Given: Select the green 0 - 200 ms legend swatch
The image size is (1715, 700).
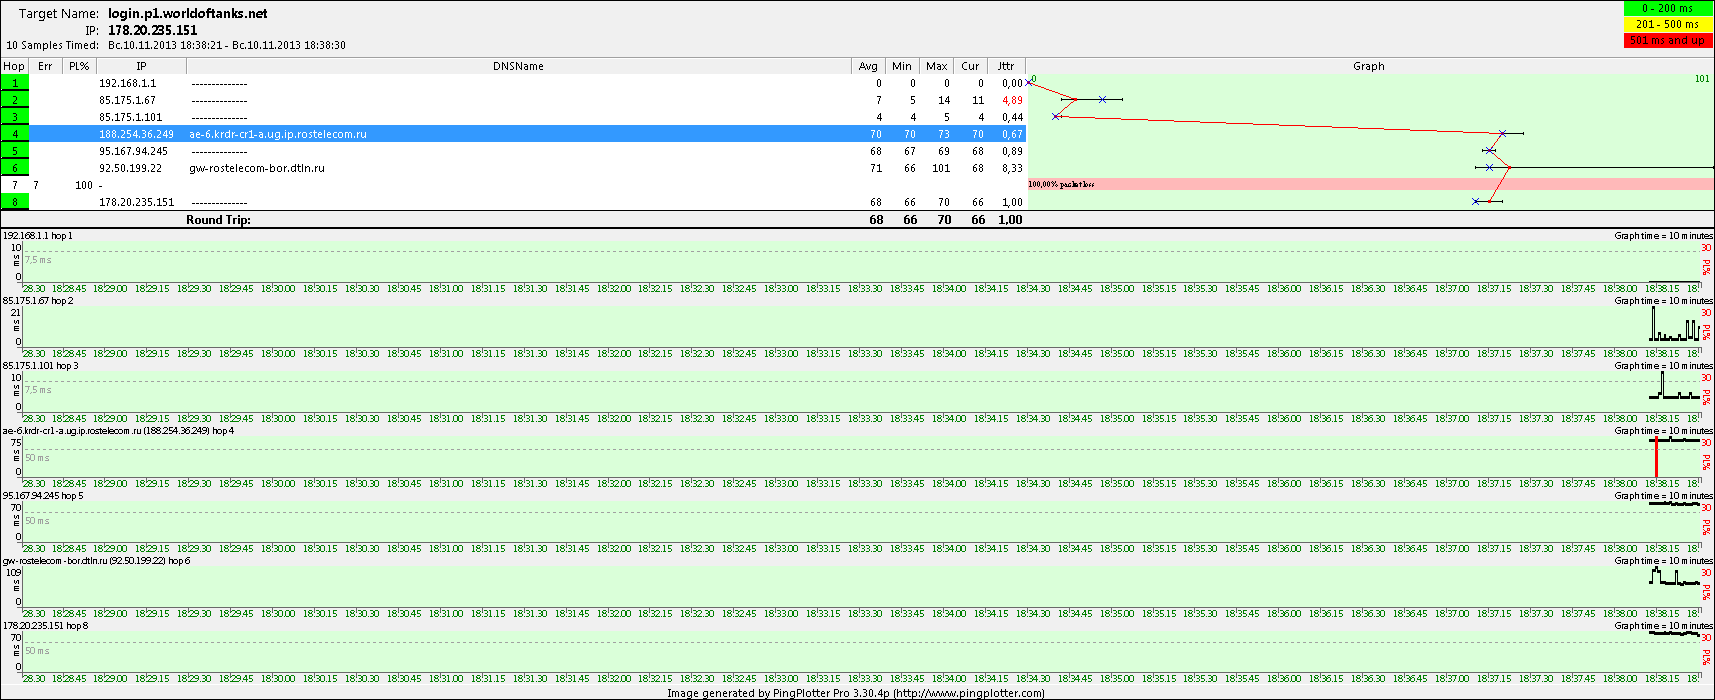Looking at the screenshot, I should tap(1668, 8).
